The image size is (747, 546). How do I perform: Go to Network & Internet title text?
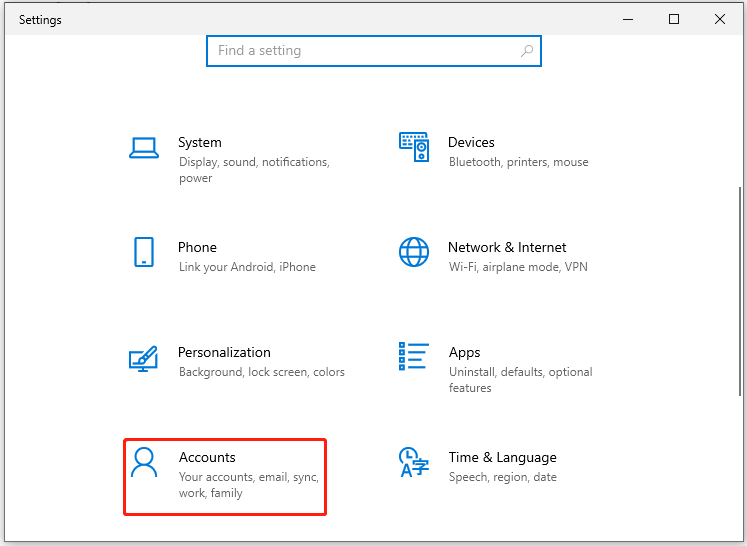coord(507,248)
